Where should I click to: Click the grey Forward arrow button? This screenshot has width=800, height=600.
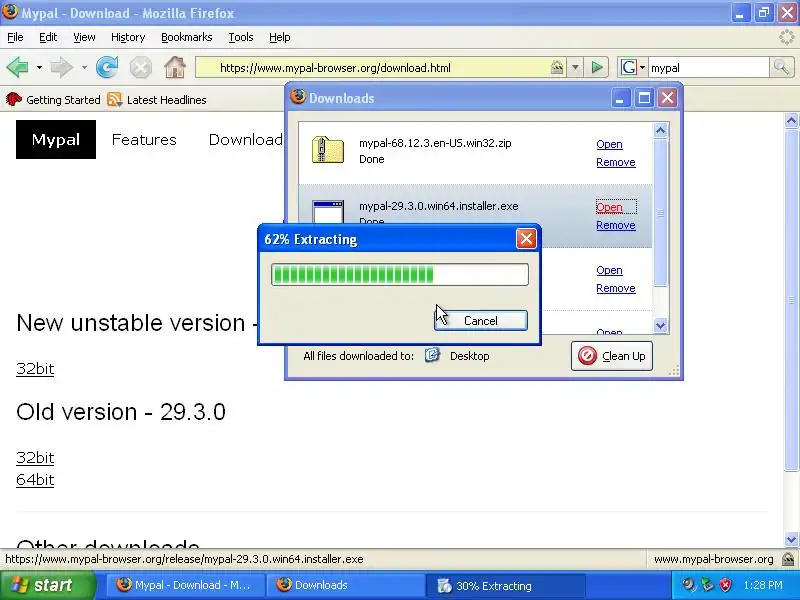tap(61, 67)
